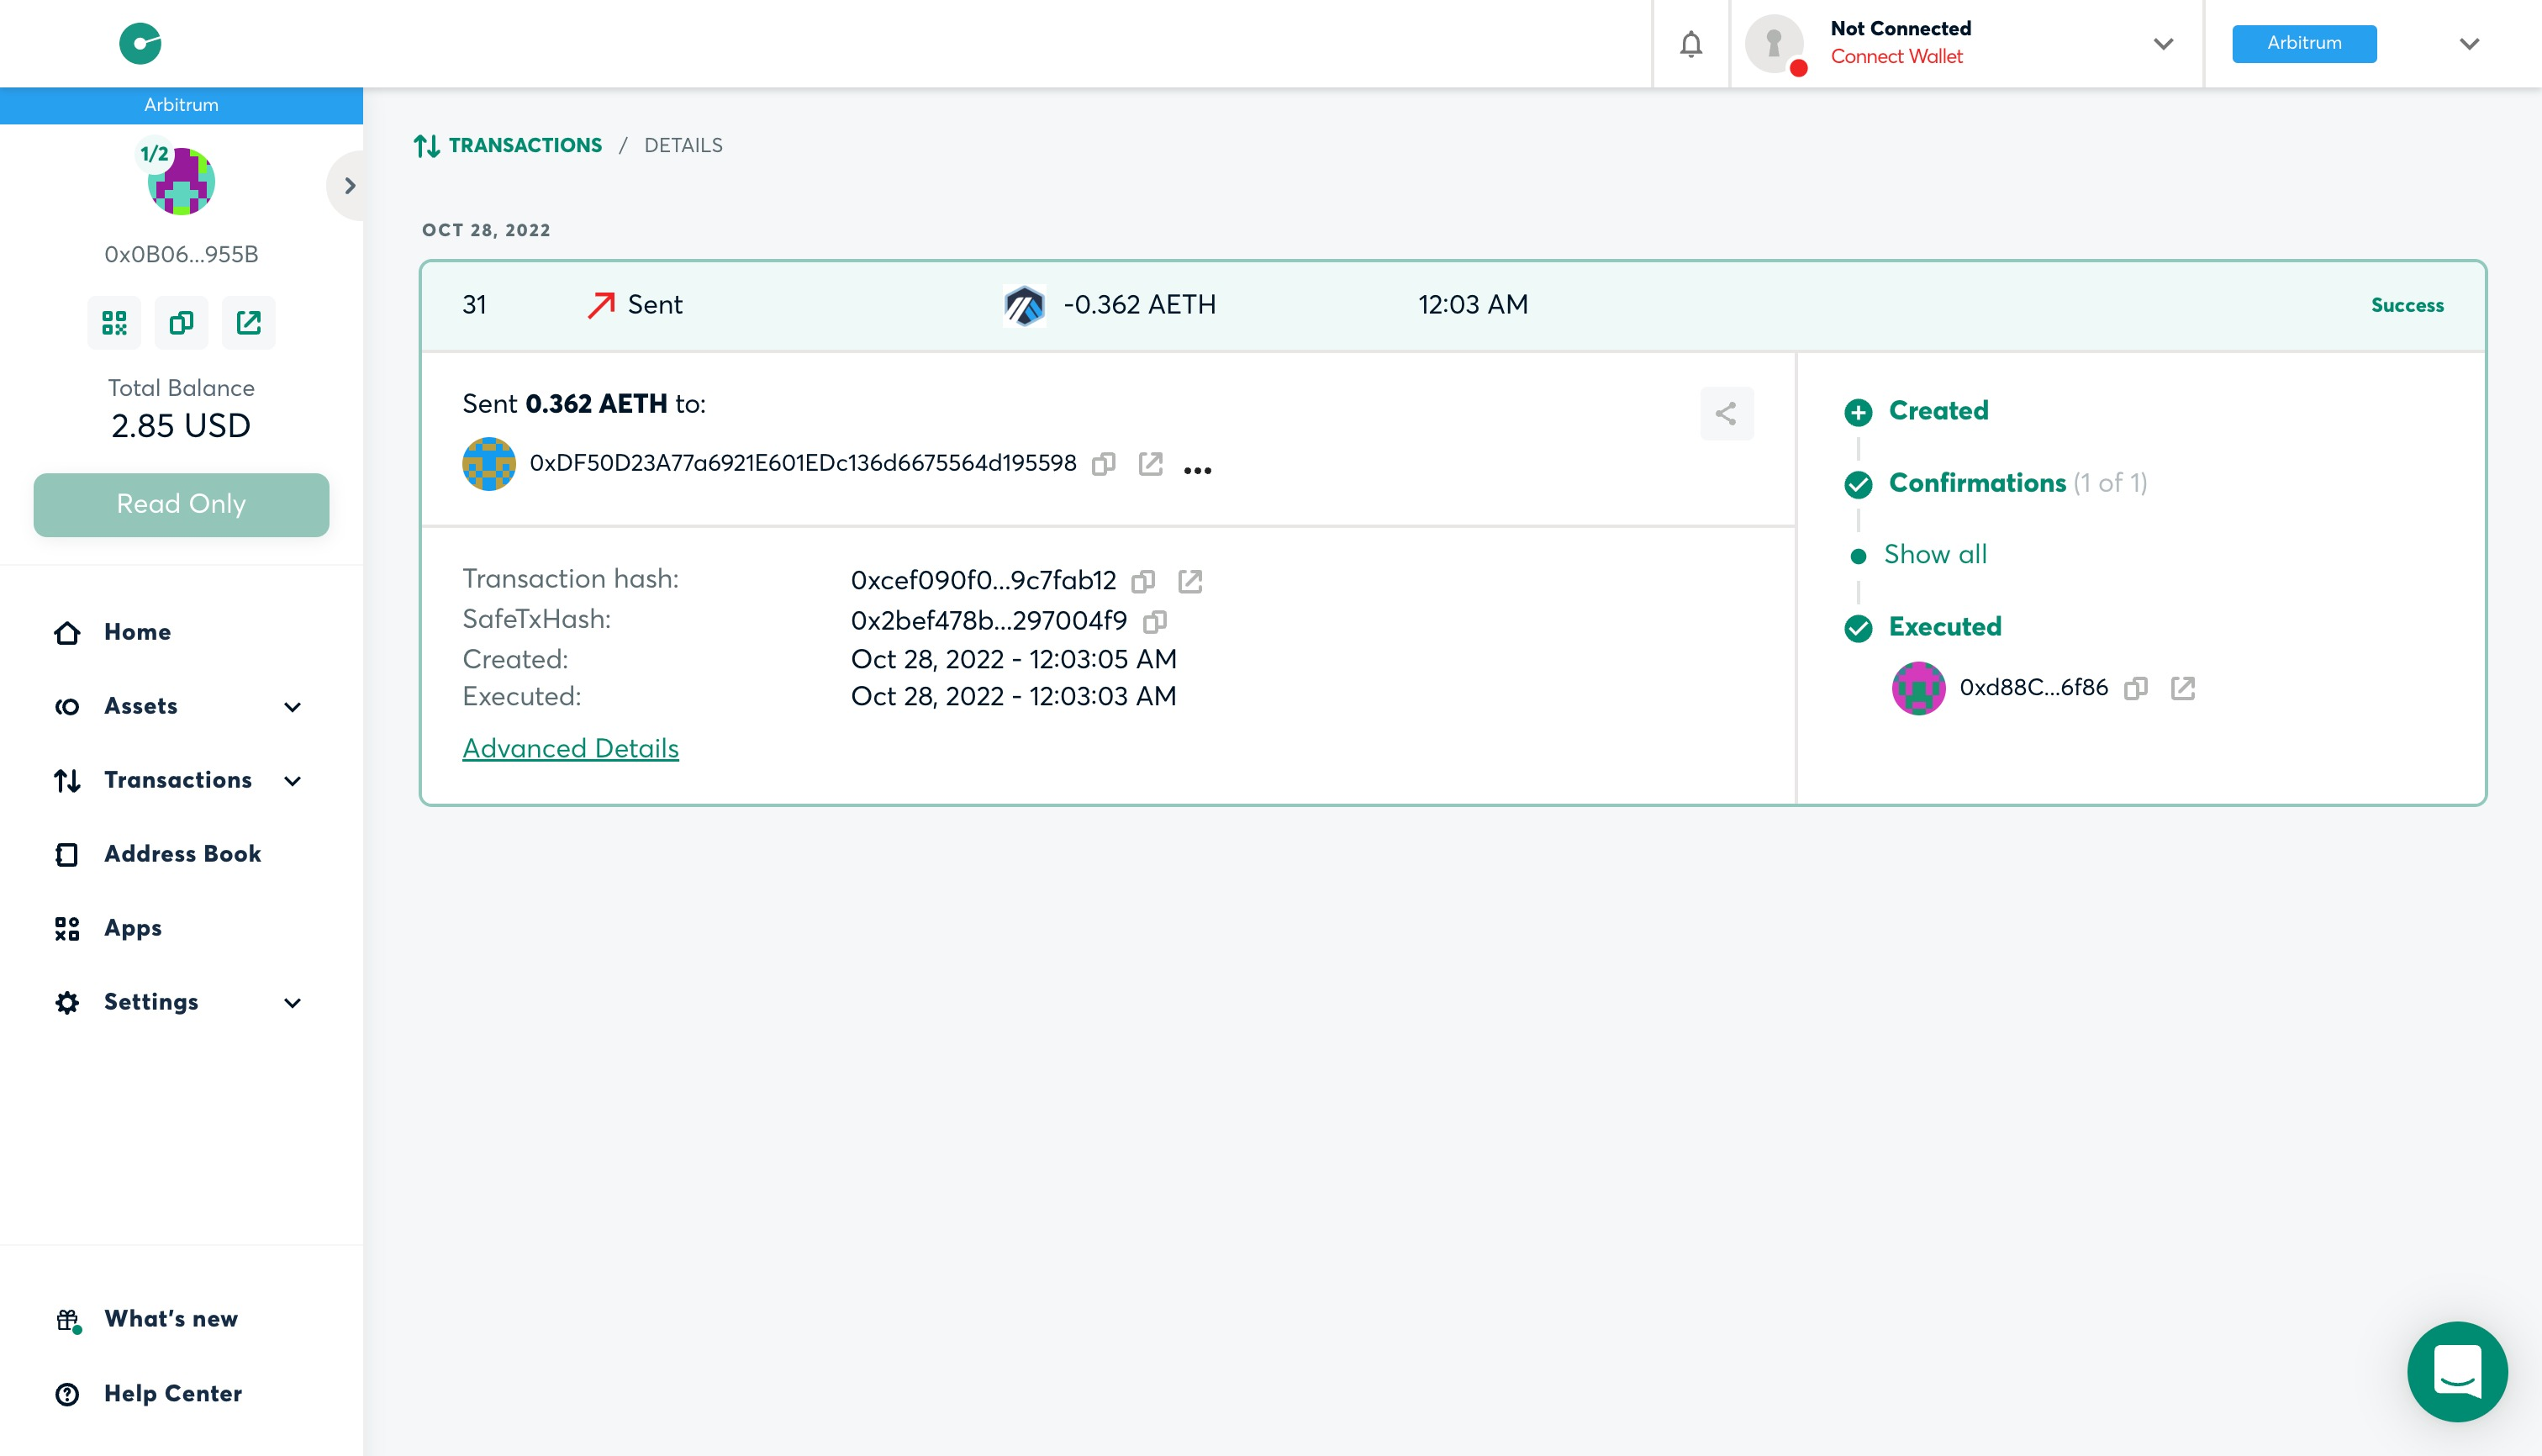Copy the recipient address 0xDF50D23A...
This screenshot has height=1456, width=2542.
point(1104,465)
